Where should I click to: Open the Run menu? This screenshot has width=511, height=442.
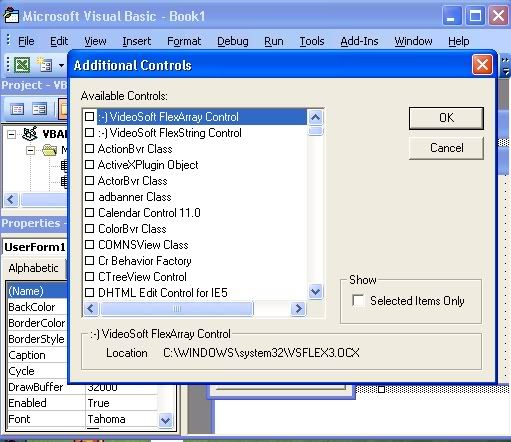click(x=274, y=41)
